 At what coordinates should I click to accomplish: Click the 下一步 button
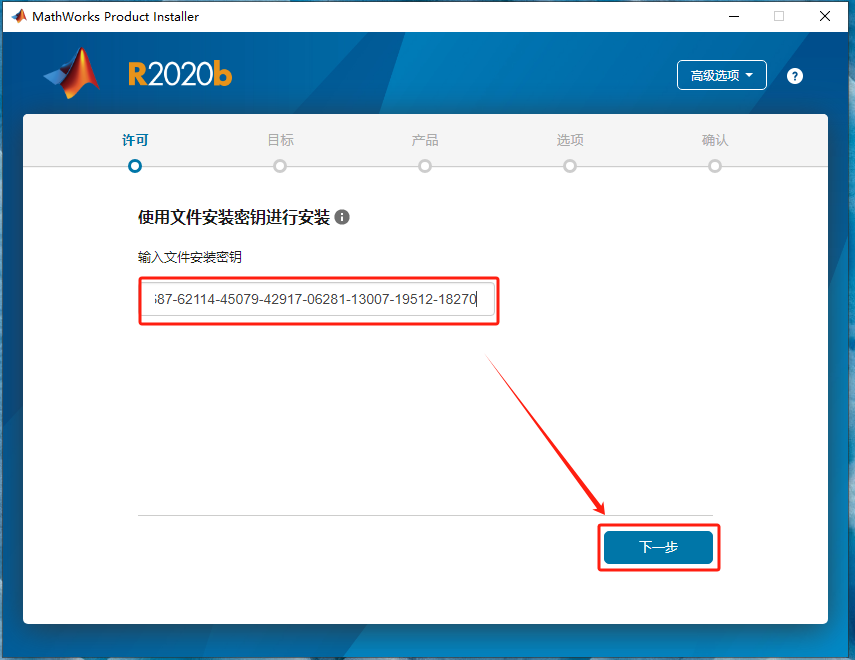[x=658, y=547]
